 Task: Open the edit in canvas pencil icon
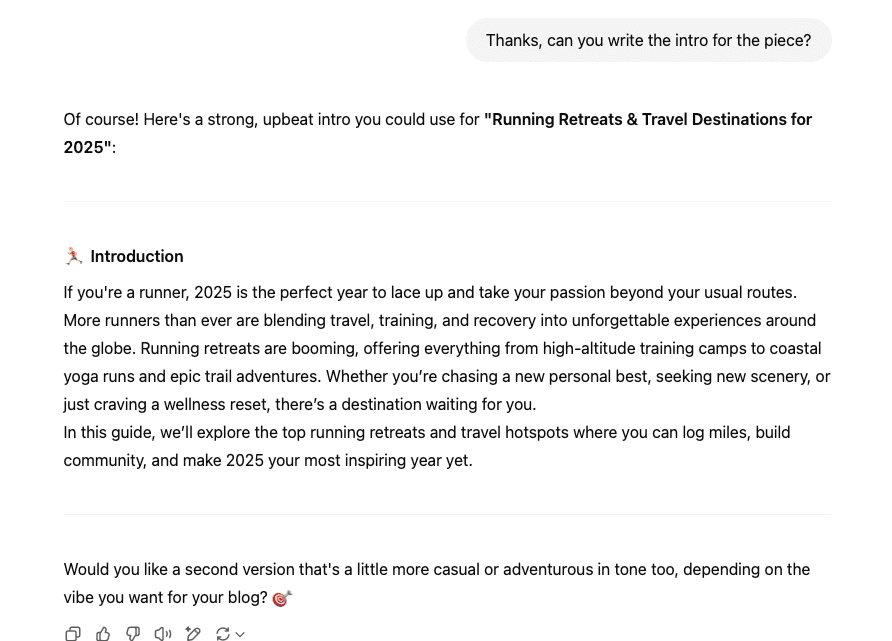coord(193,634)
